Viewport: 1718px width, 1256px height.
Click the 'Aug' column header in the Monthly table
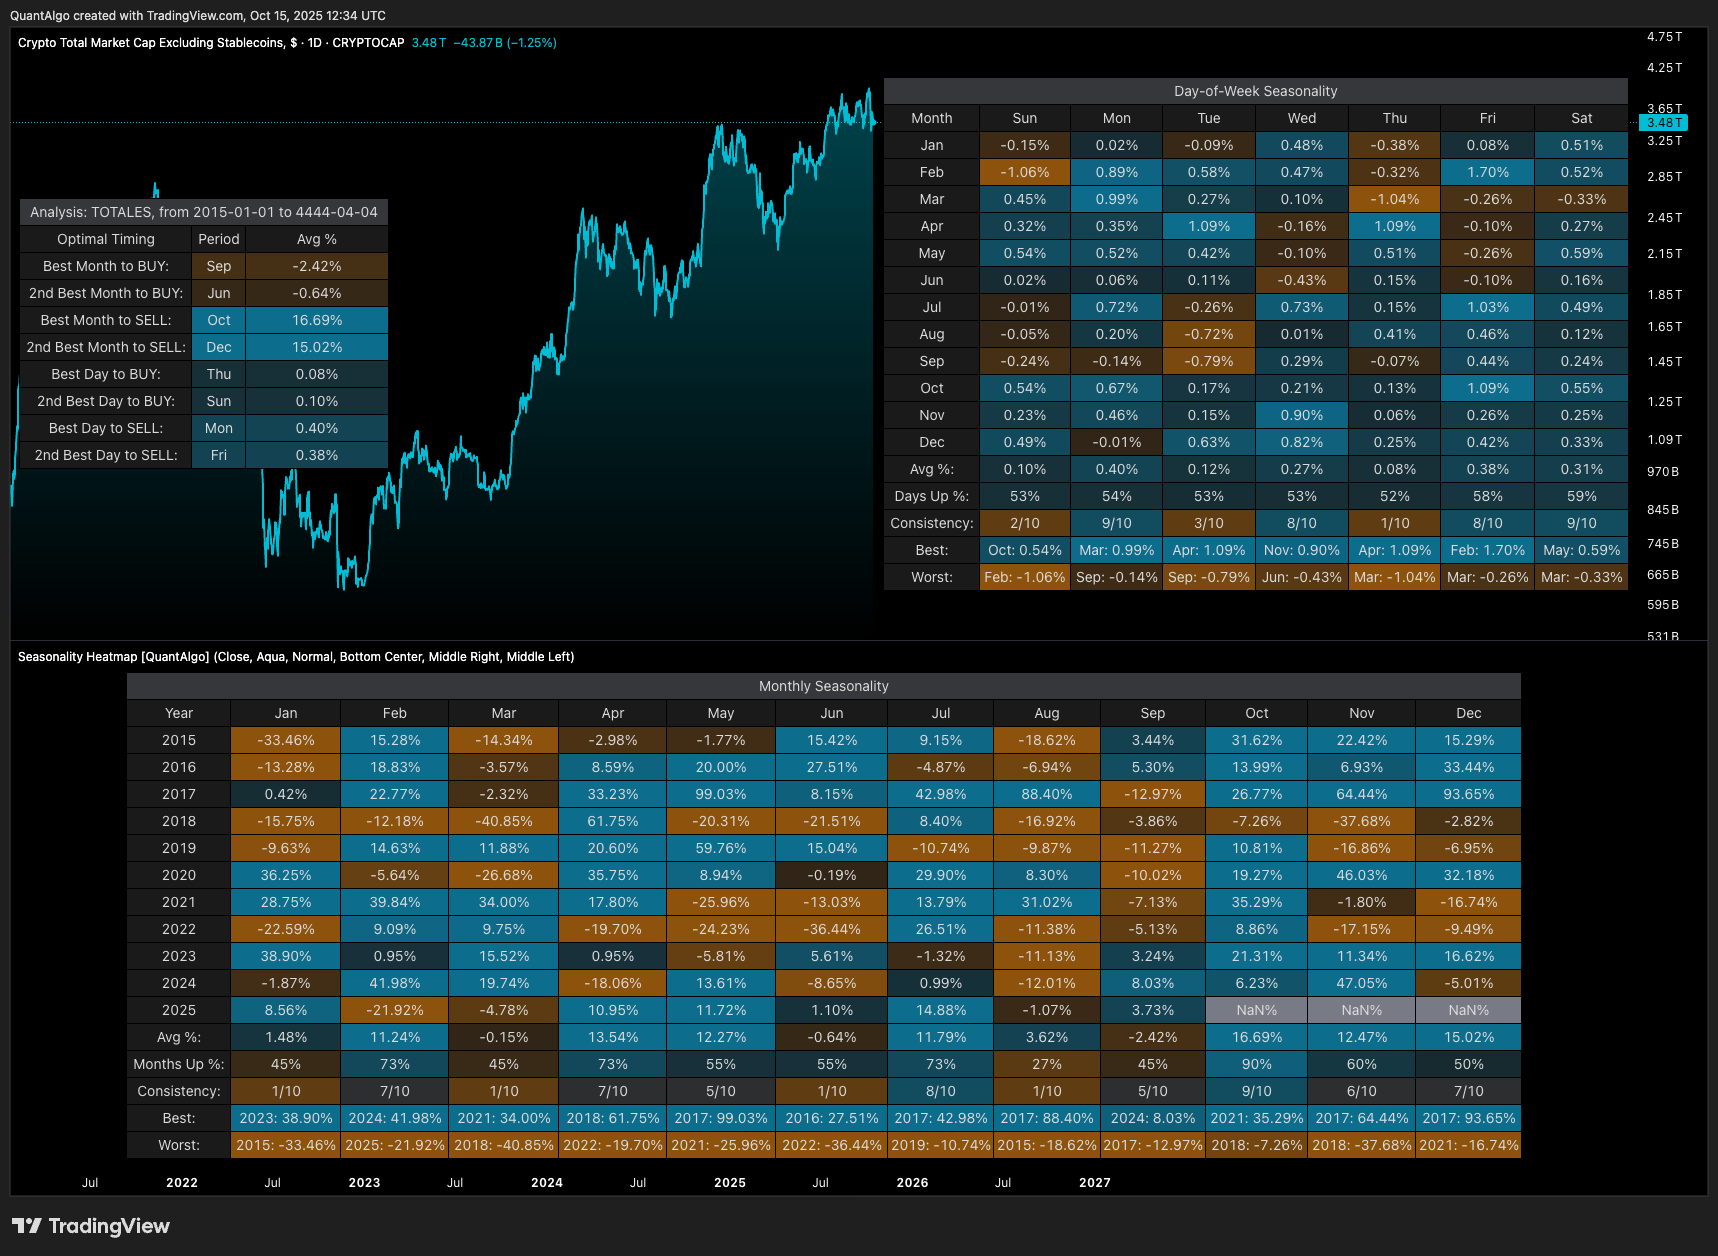click(1047, 713)
